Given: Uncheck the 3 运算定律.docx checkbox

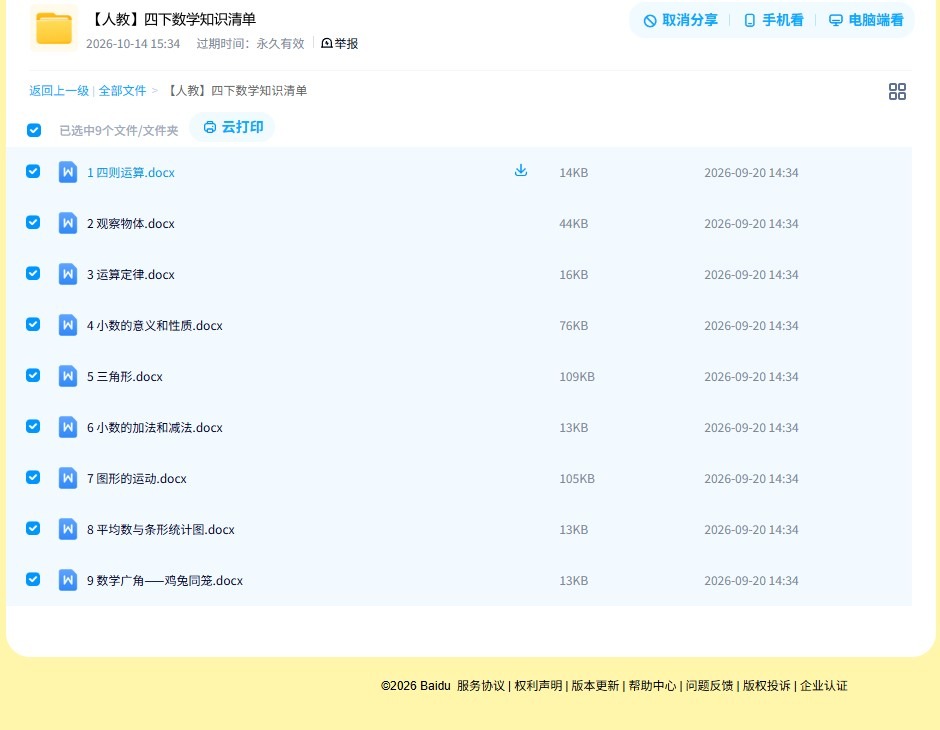Looking at the screenshot, I should point(33,273).
